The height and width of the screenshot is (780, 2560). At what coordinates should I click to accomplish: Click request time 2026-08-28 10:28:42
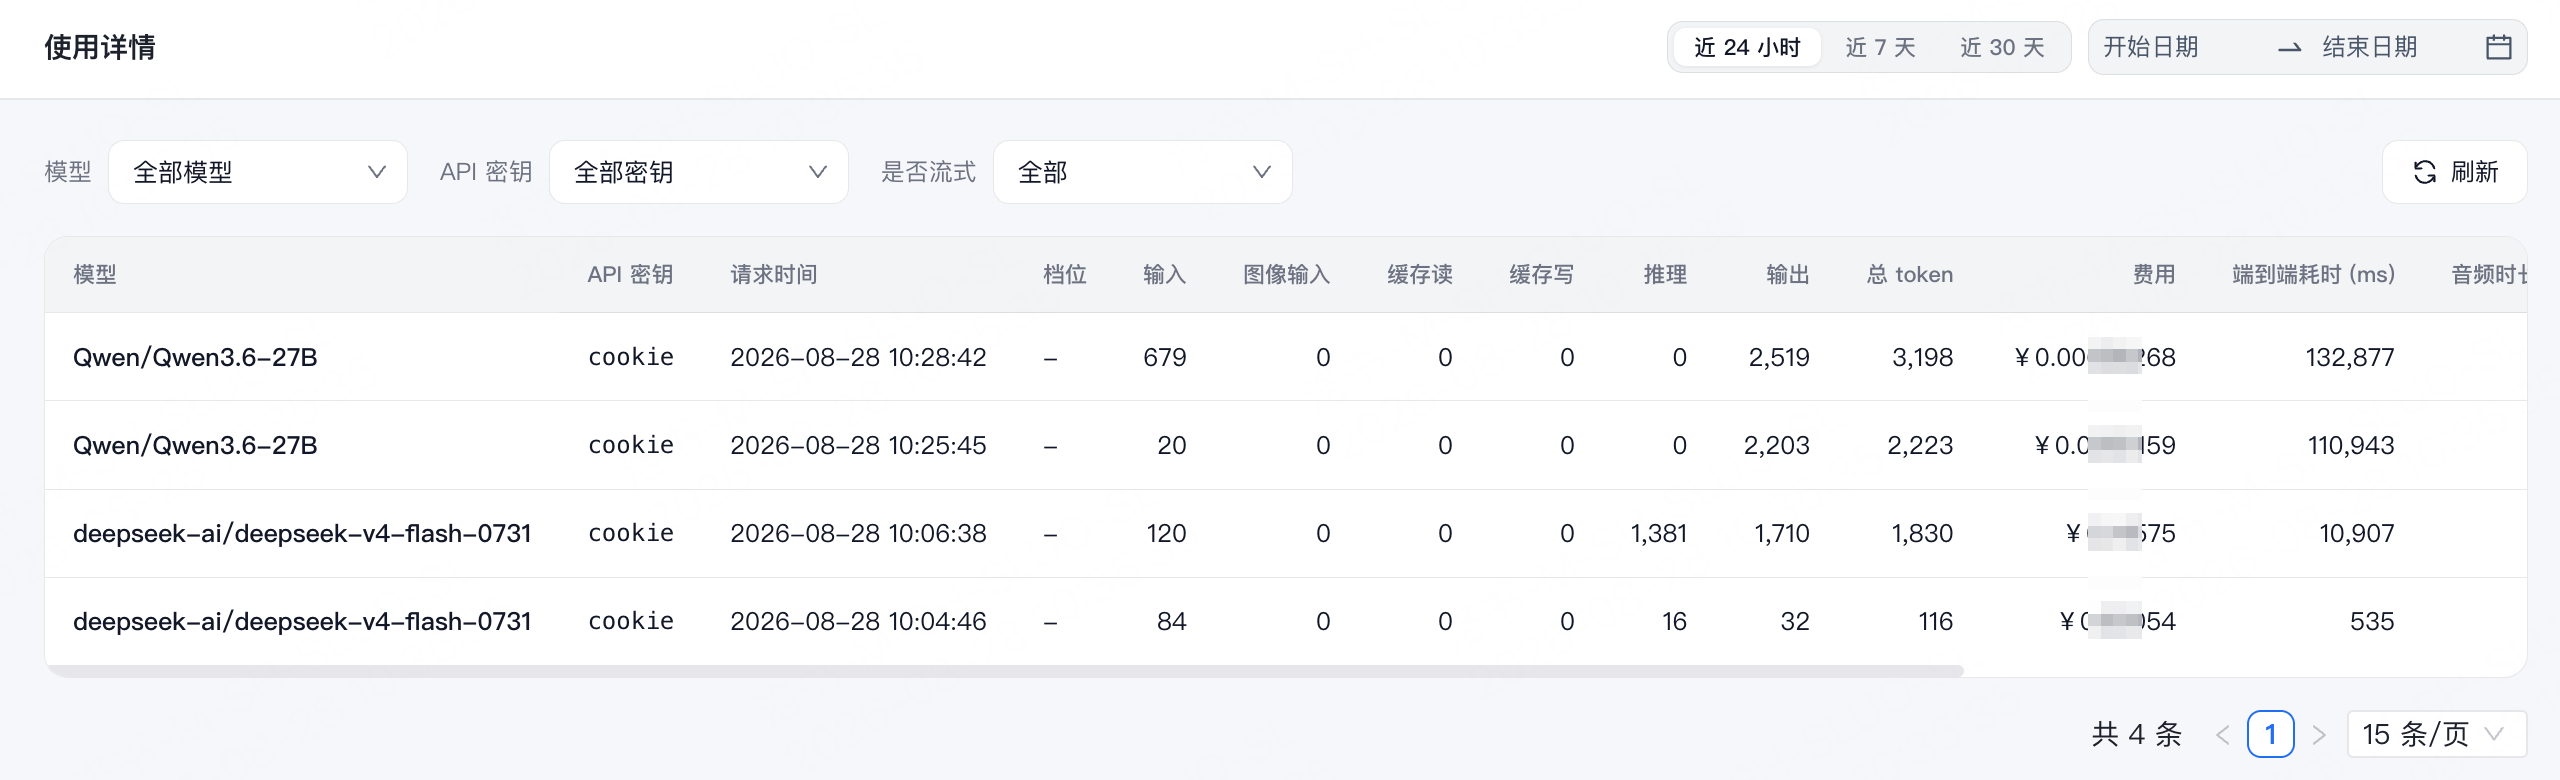pos(858,357)
